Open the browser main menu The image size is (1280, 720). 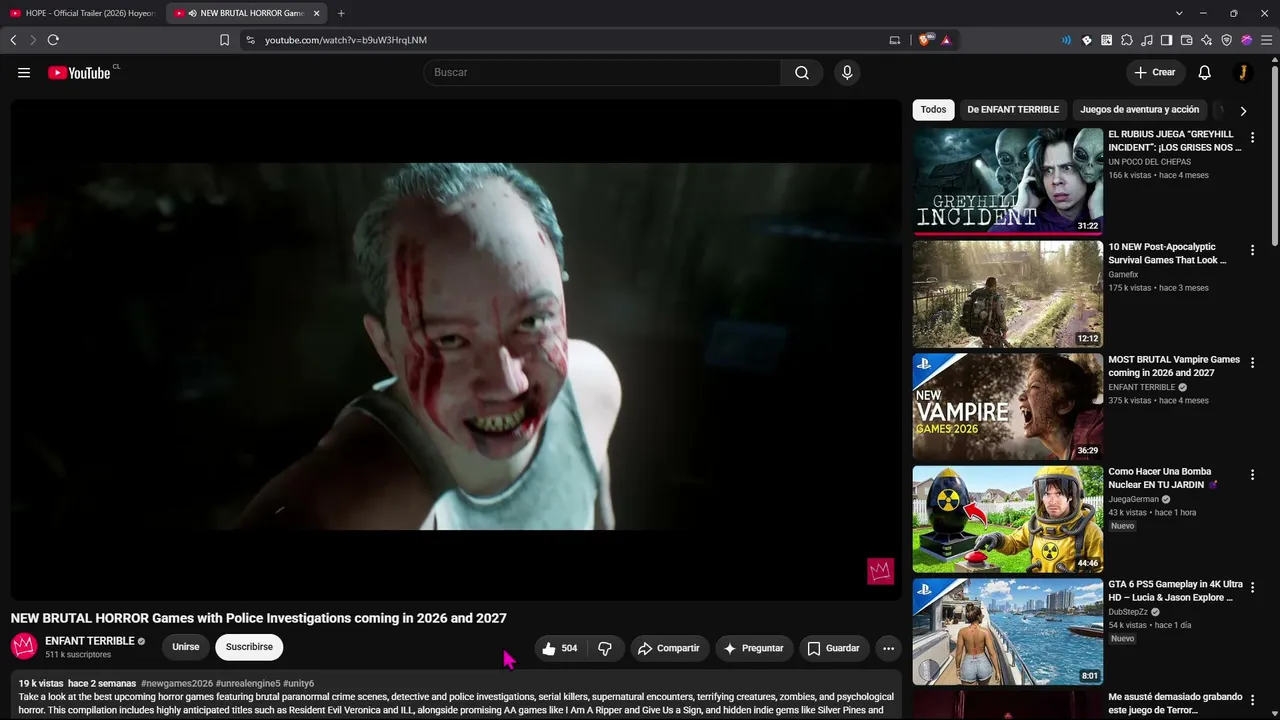click(x=1266, y=40)
